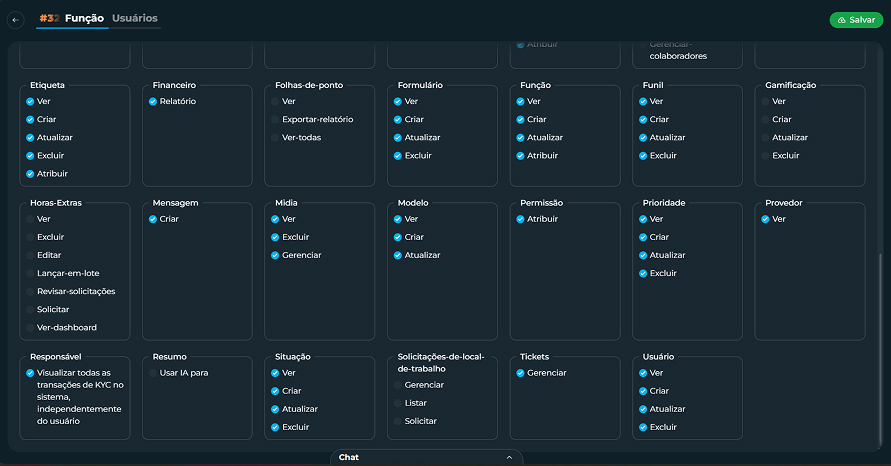The height and width of the screenshot is (466, 891).
Task: Click the vertical scrollbar on the right
Action: [x=881, y=350]
